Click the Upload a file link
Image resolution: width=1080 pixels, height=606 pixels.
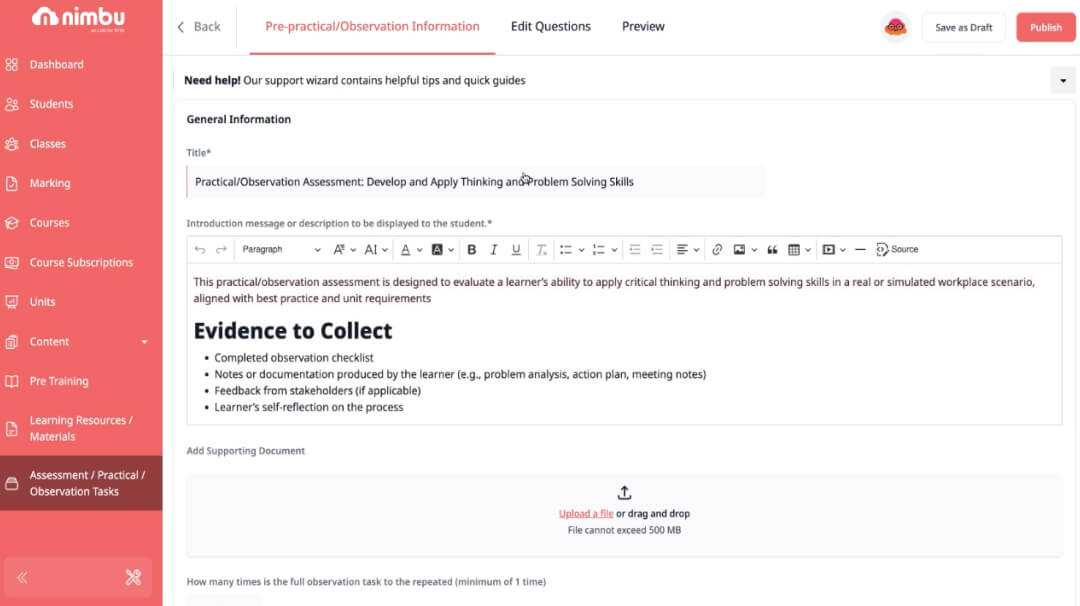coord(586,514)
